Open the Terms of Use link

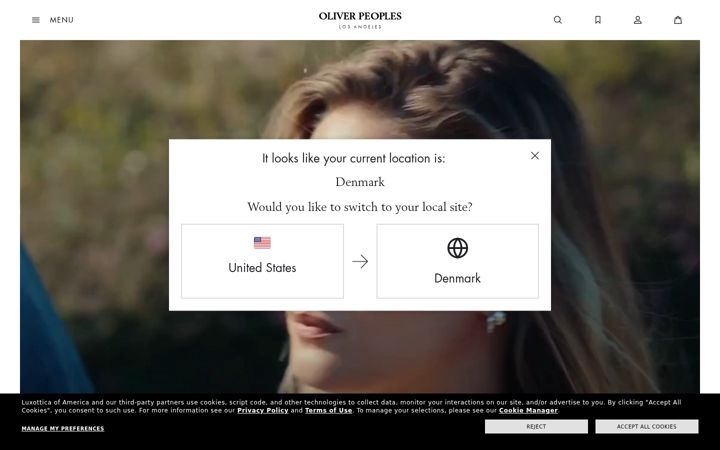point(328,411)
